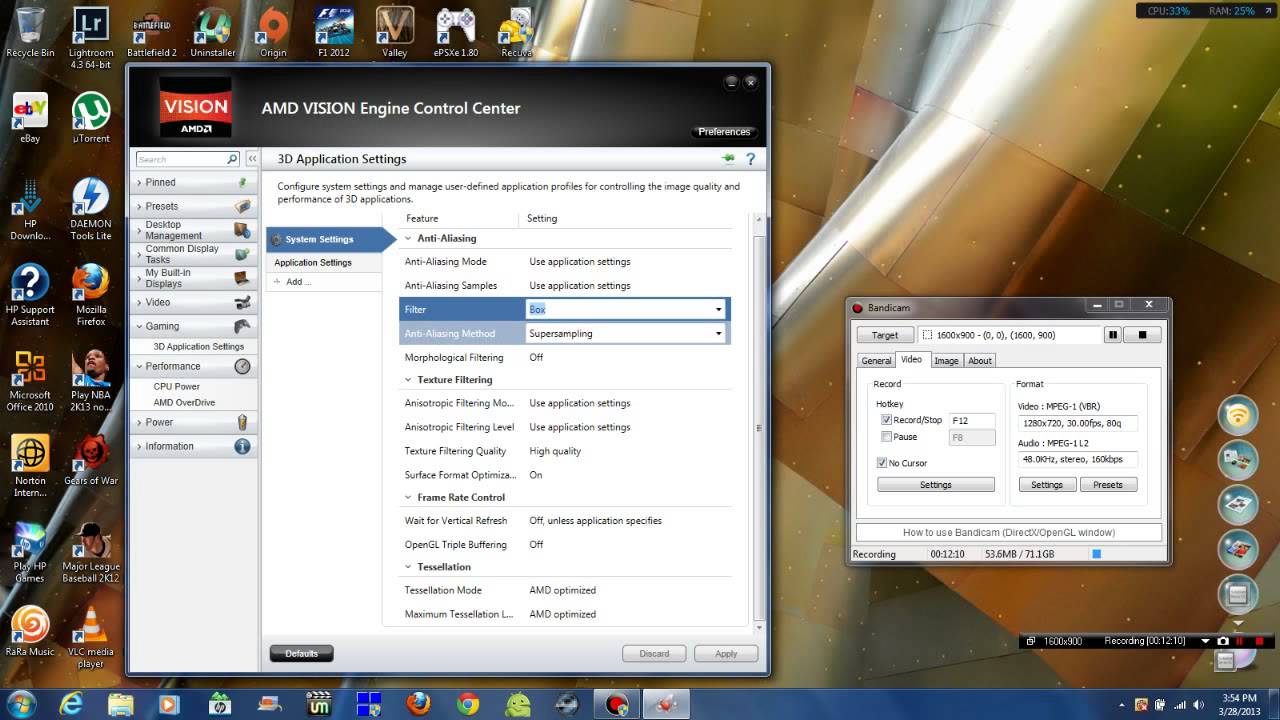Viewport: 1280px width, 720px height.
Task: Open the Recycle Bin desktop icon
Action: (30, 32)
